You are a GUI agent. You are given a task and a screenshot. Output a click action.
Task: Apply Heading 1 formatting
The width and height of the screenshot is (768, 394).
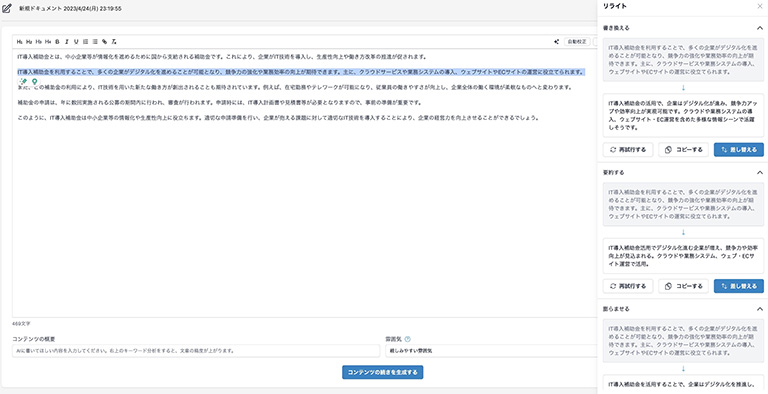coord(20,42)
